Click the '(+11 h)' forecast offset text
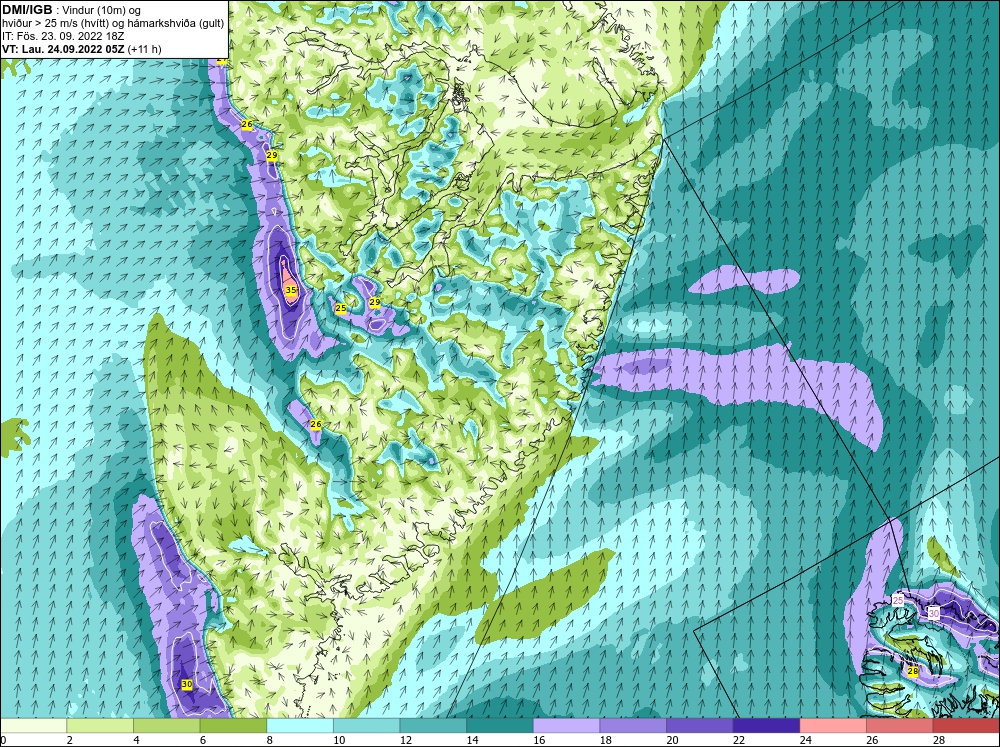Image resolution: width=1000 pixels, height=747 pixels. [145, 49]
